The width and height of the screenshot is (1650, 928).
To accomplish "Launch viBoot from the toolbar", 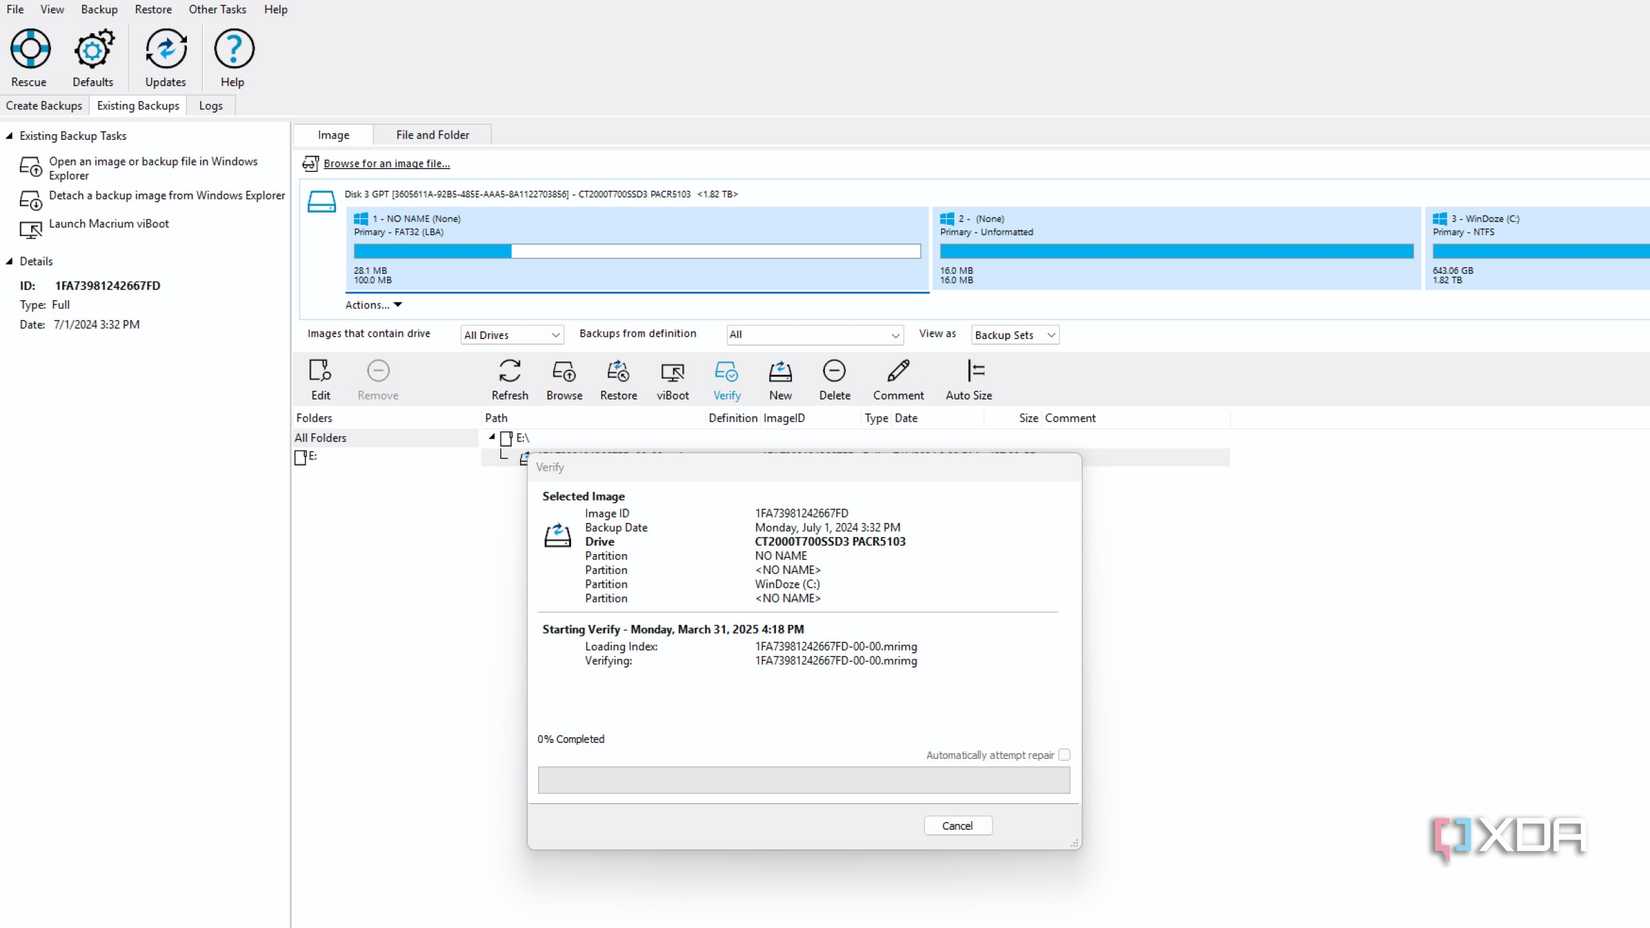I will point(672,378).
